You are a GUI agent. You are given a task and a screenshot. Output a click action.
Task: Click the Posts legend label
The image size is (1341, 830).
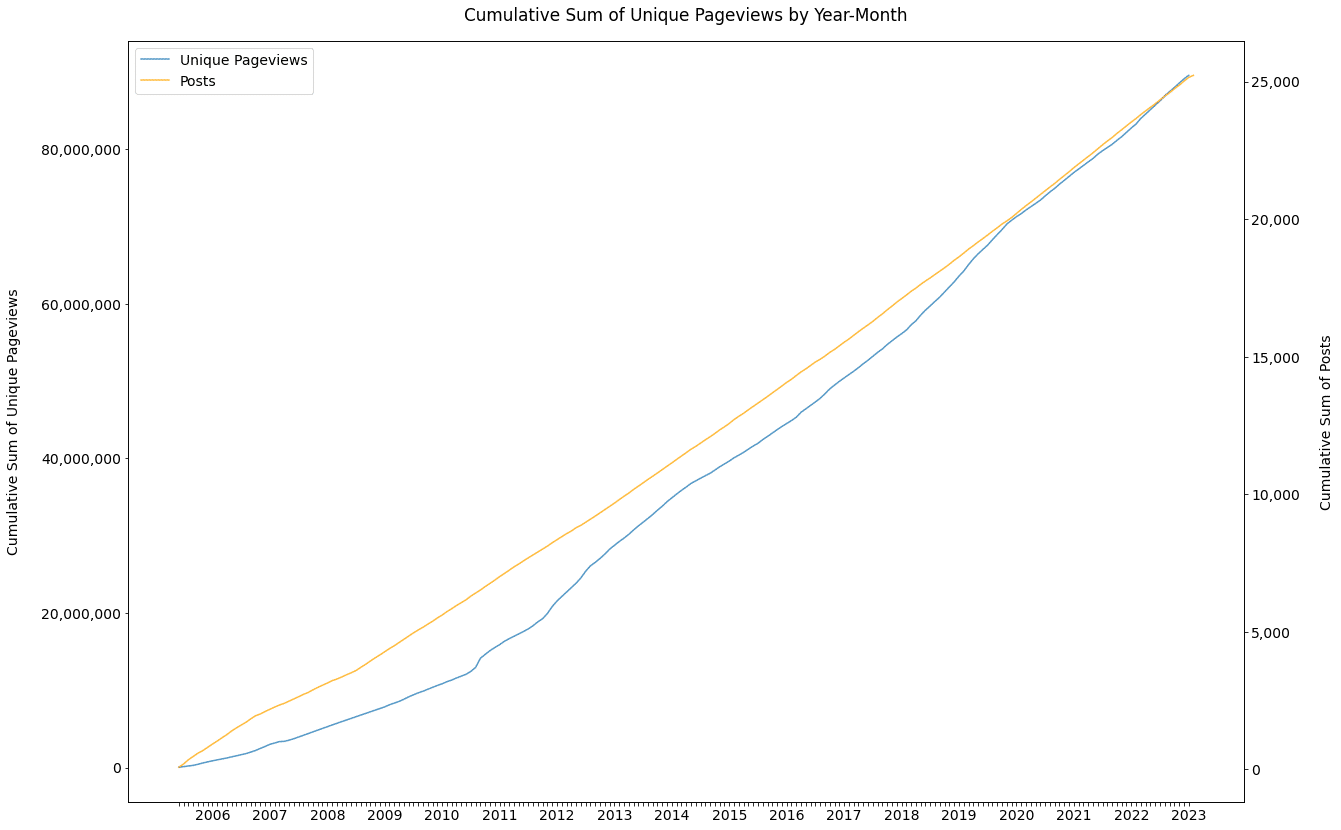[x=198, y=82]
